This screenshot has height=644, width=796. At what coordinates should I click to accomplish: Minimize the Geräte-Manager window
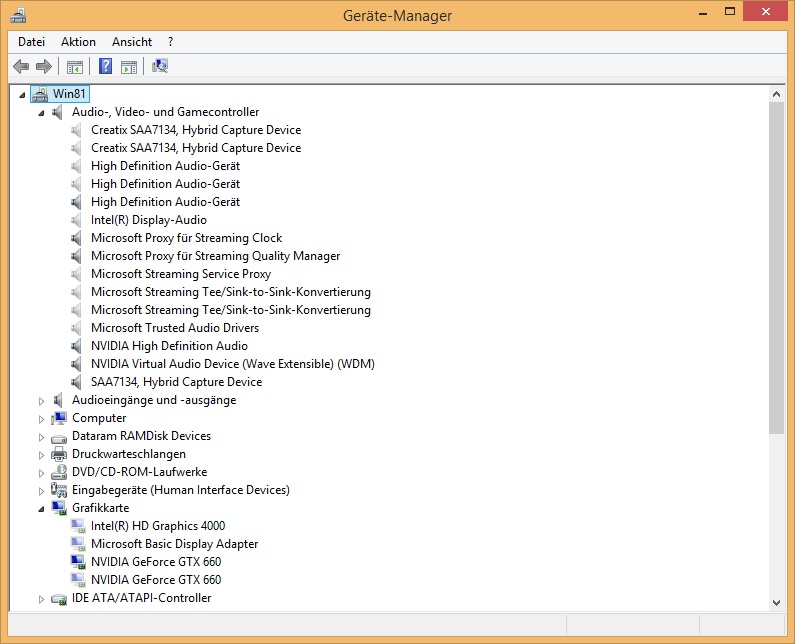click(703, 13)
